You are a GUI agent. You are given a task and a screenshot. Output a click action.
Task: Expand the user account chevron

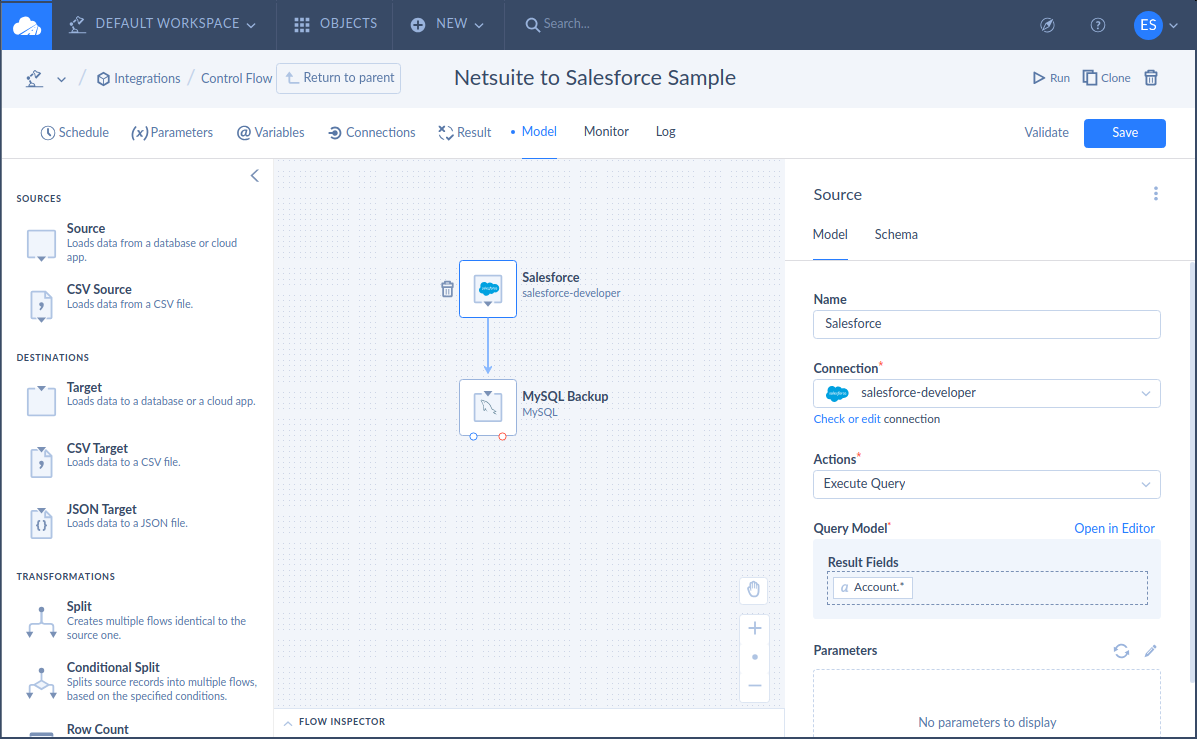click(x=1174, y=25)
